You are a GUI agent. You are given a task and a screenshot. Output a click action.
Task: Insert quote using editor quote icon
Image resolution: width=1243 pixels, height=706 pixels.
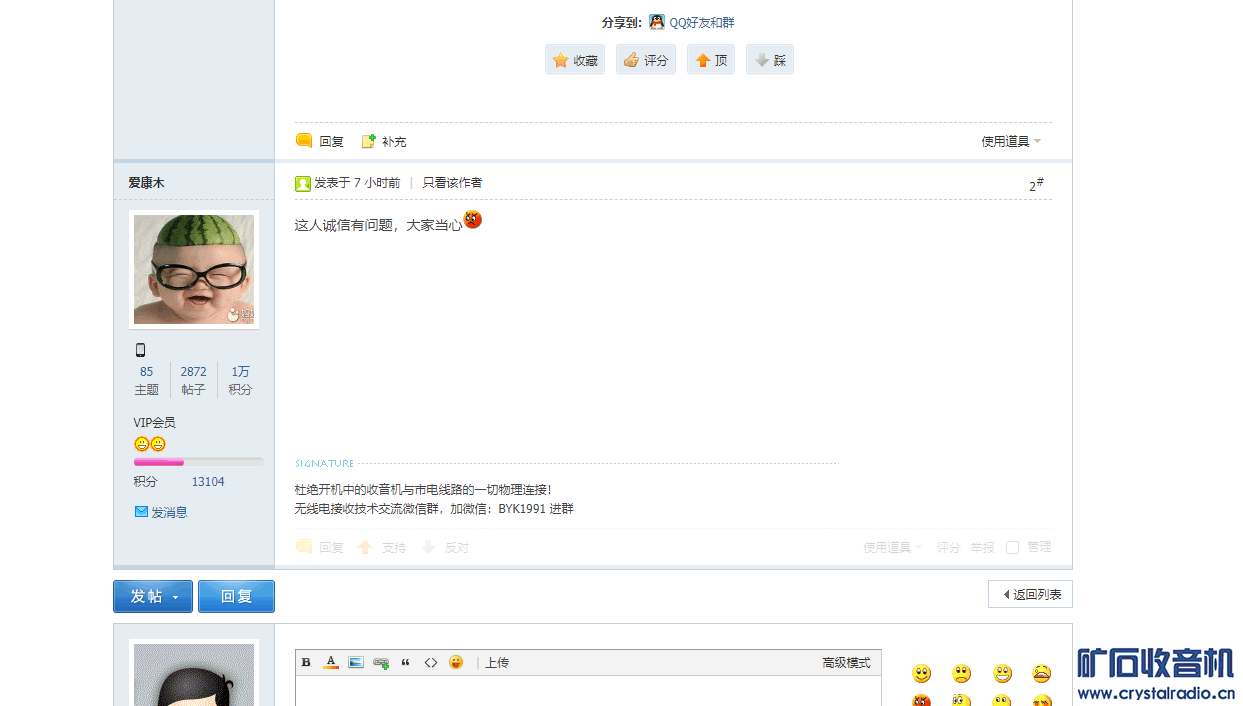pyautogui.click(x=406, y=662)
